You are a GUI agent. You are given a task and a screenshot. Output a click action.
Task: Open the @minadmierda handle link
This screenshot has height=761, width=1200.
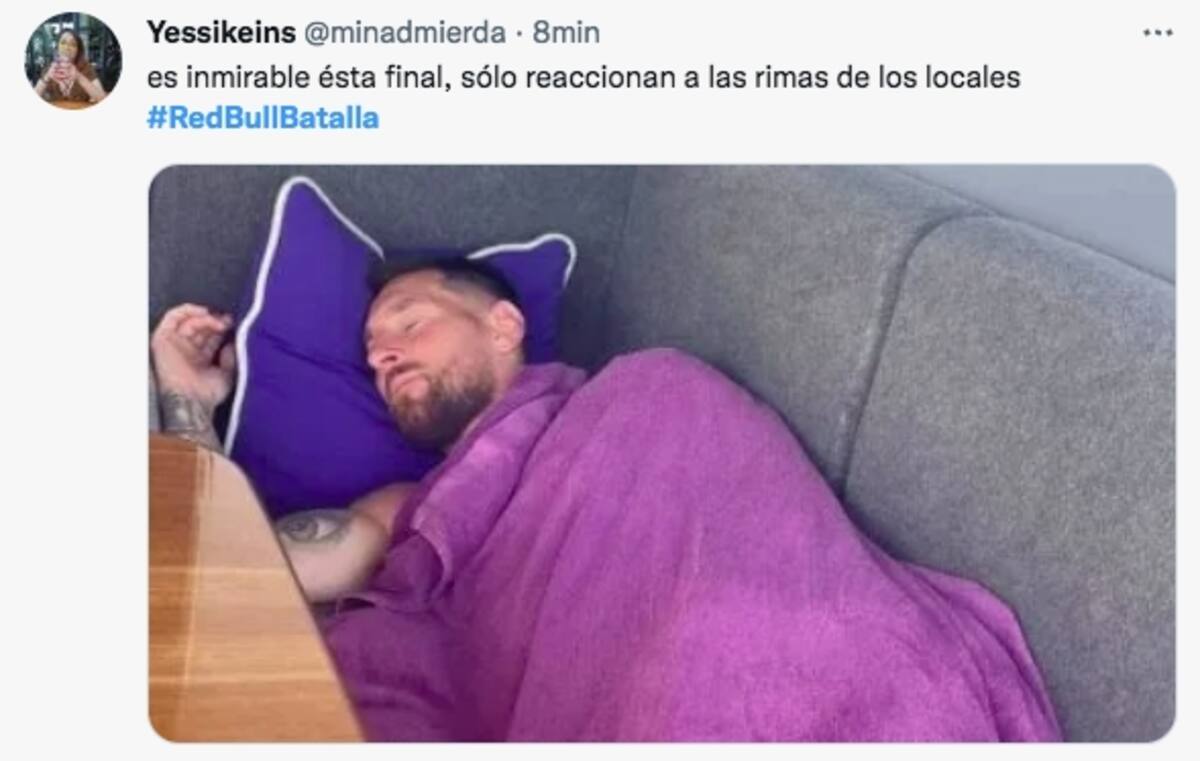click(x=404, y=33)
